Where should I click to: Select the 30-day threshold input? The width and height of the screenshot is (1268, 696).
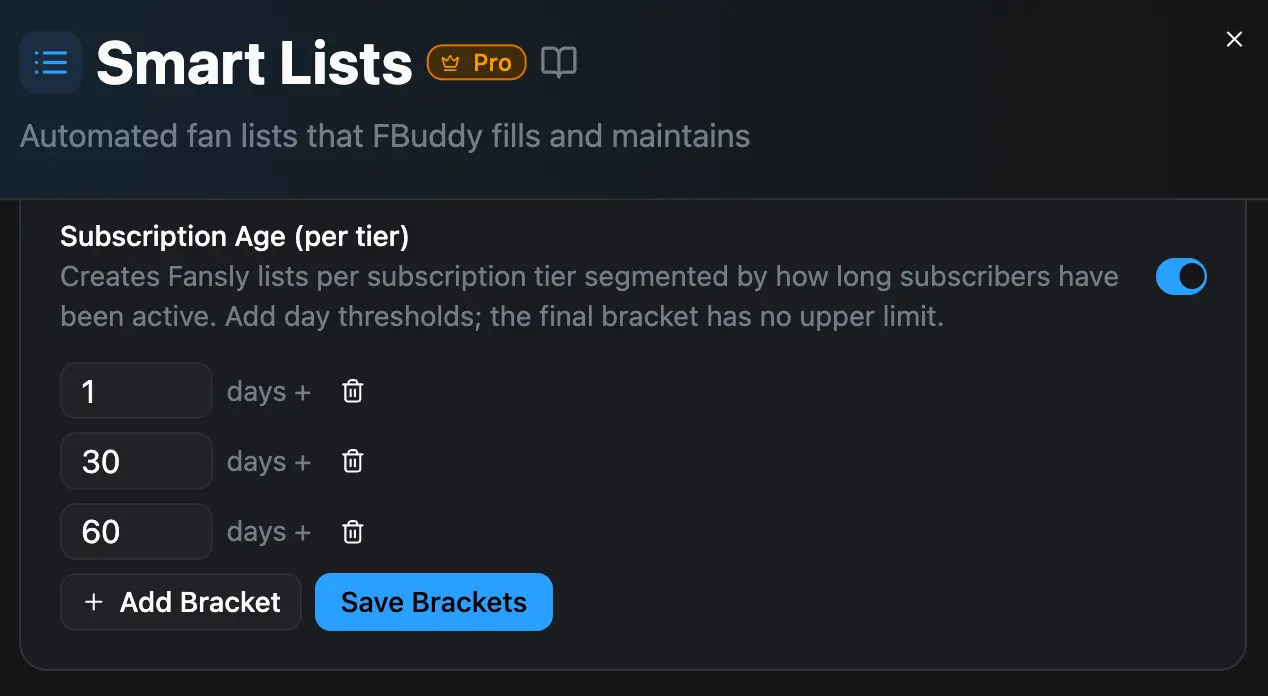coord(136,461)
